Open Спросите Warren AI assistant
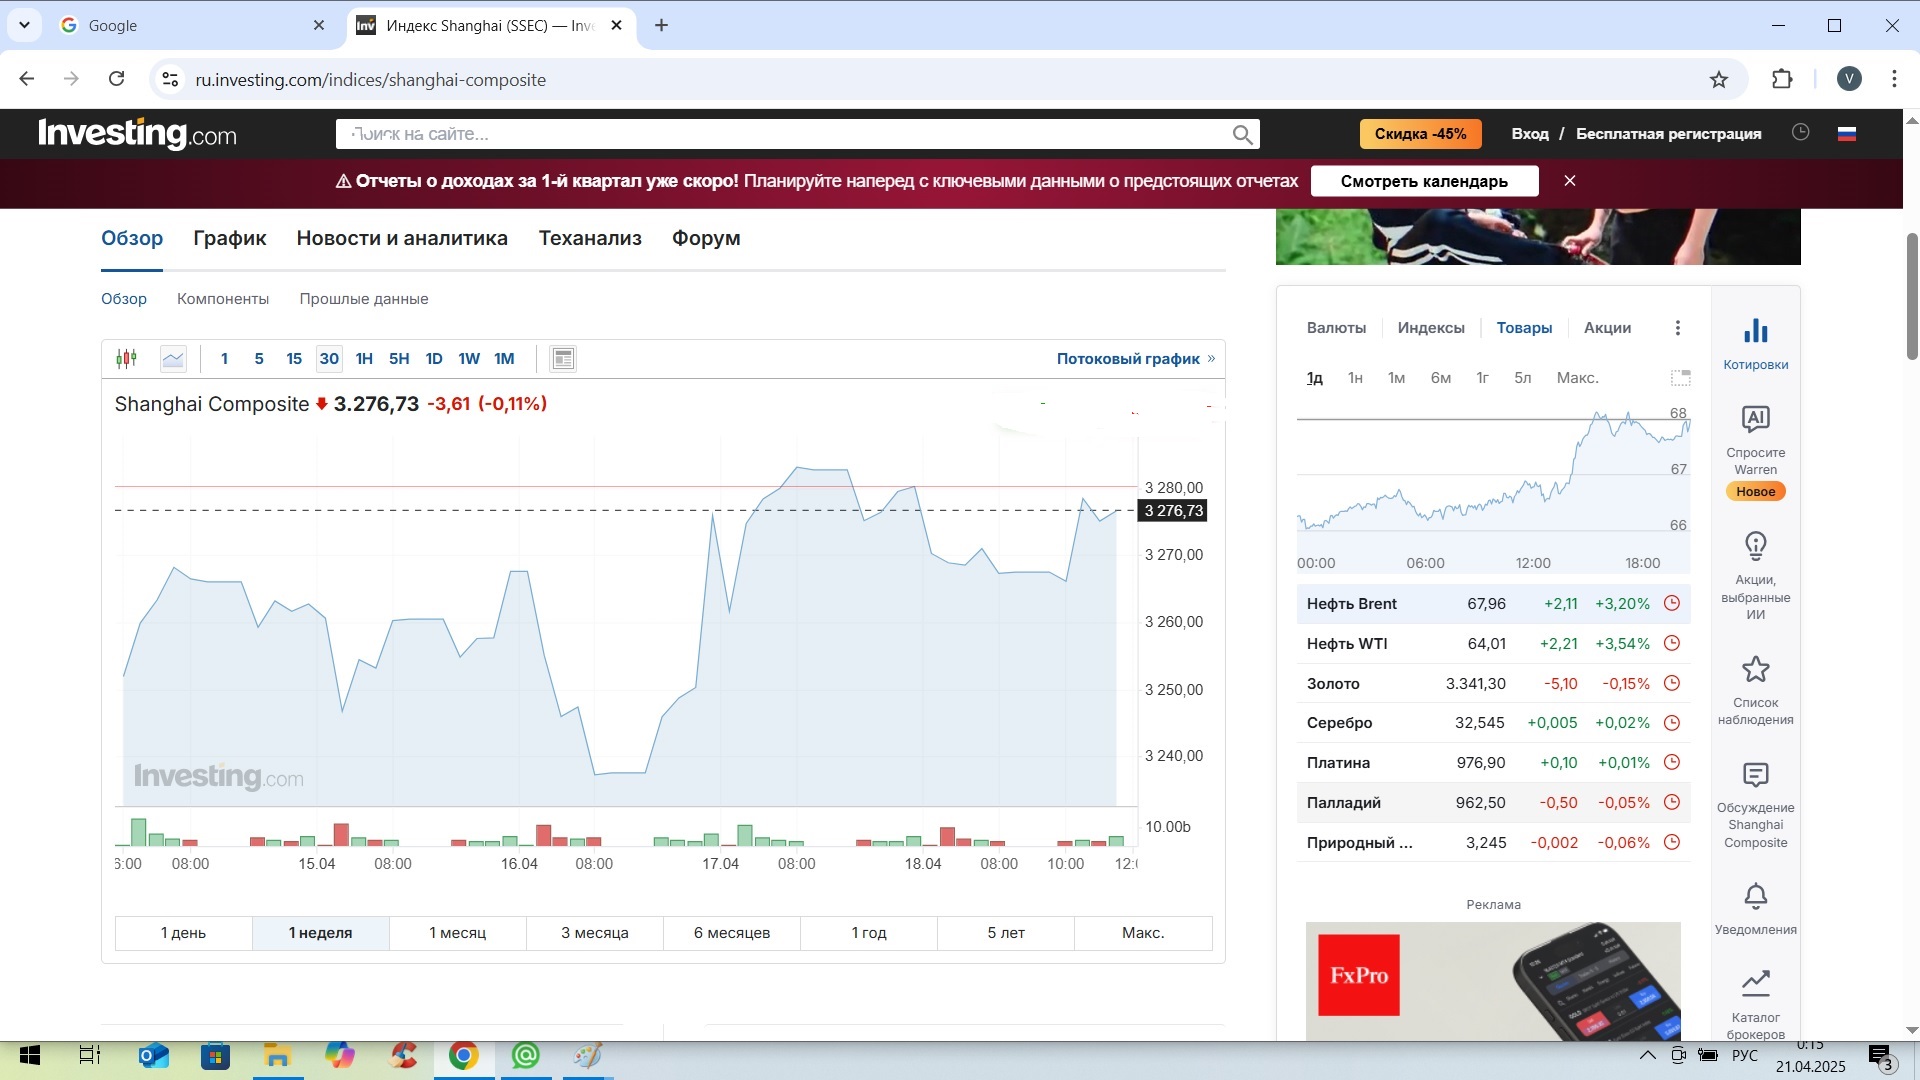 (x=1756, y=452)
